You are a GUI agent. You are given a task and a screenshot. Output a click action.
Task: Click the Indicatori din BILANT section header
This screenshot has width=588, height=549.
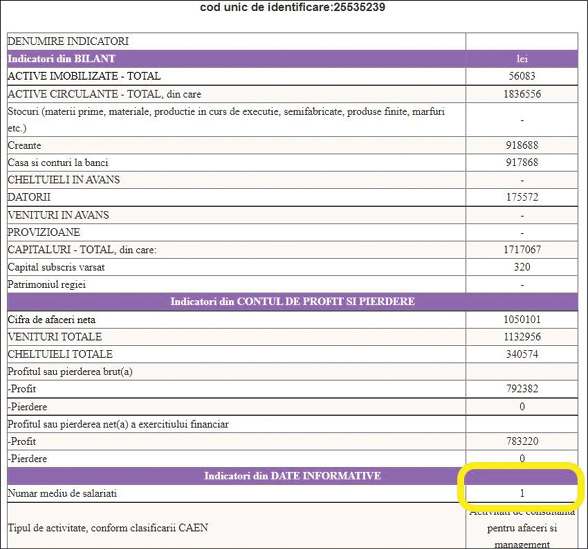(x=62, y=58)
